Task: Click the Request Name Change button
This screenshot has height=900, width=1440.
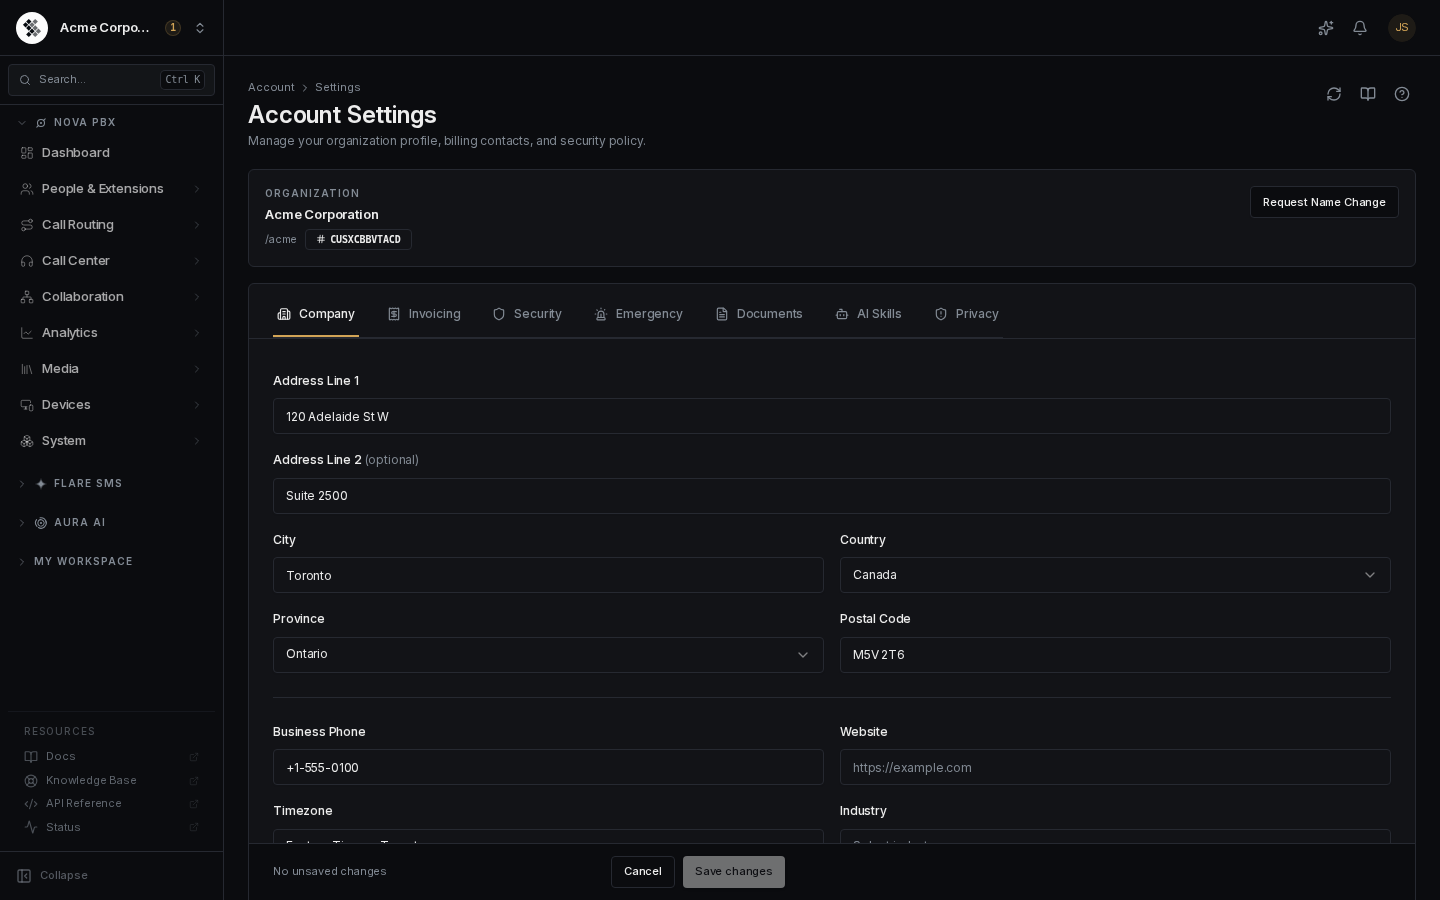Action: point(1324,202)
